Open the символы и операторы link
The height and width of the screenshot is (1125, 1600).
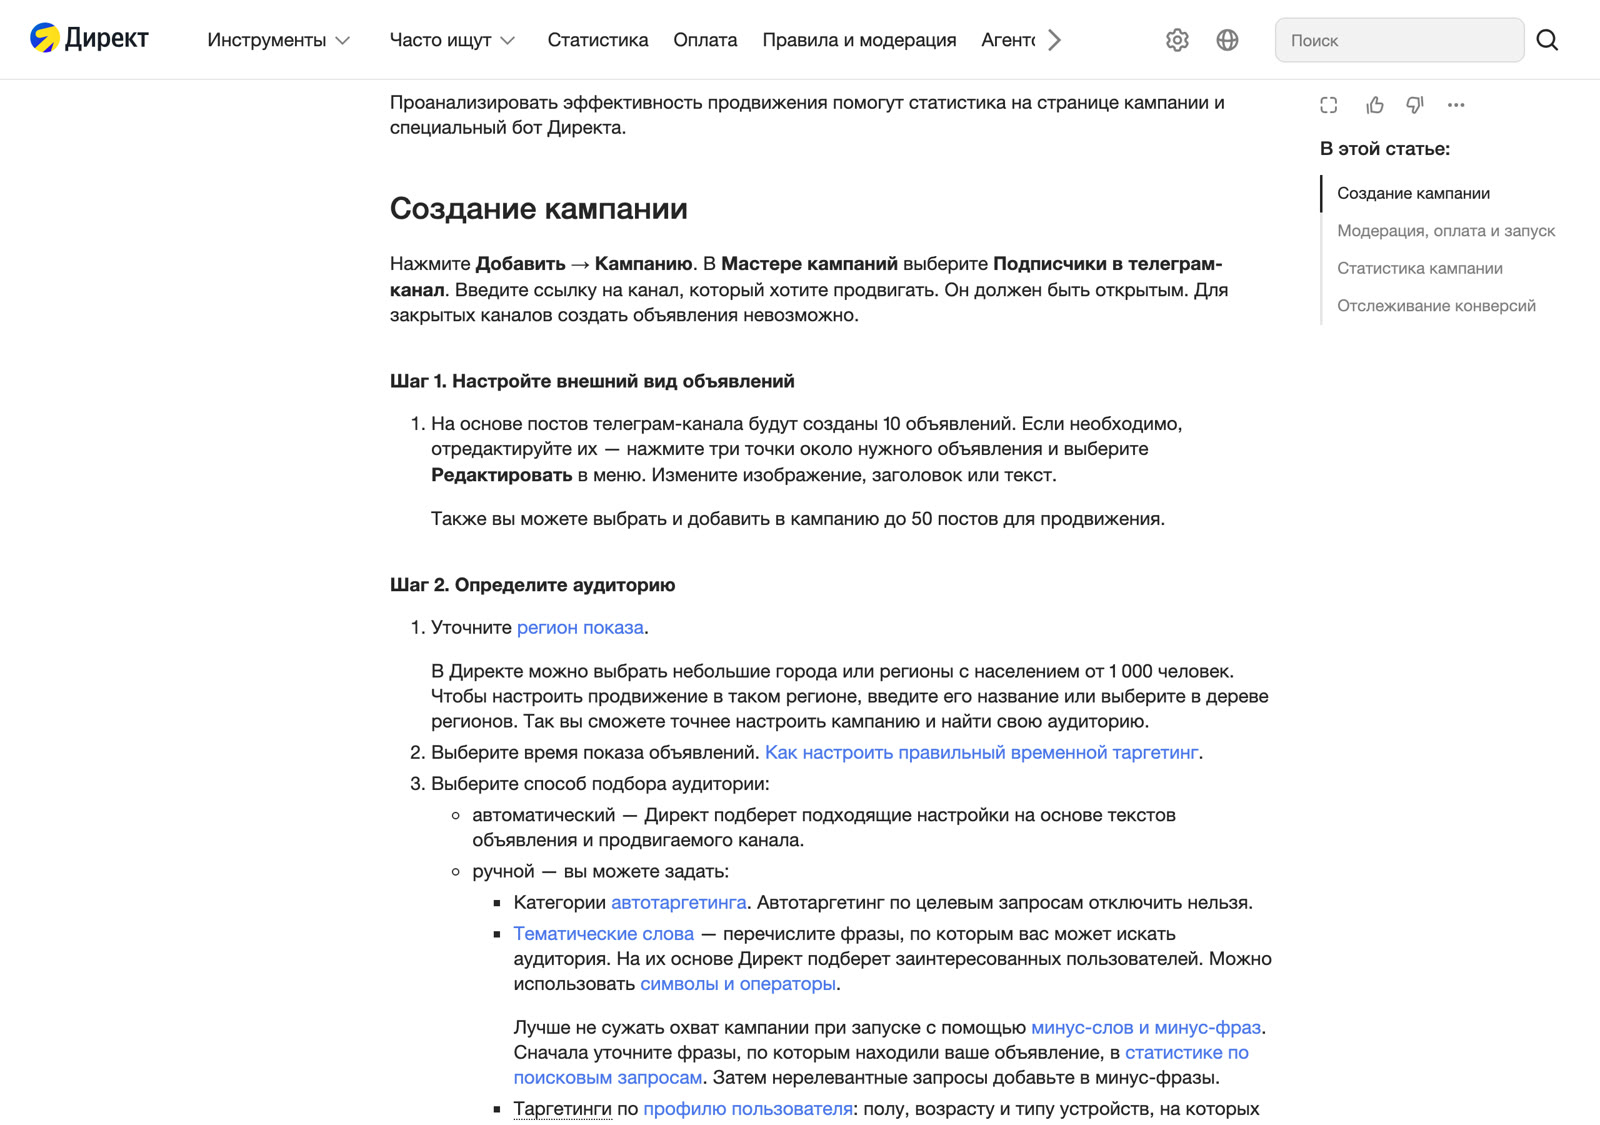[738, 984]
